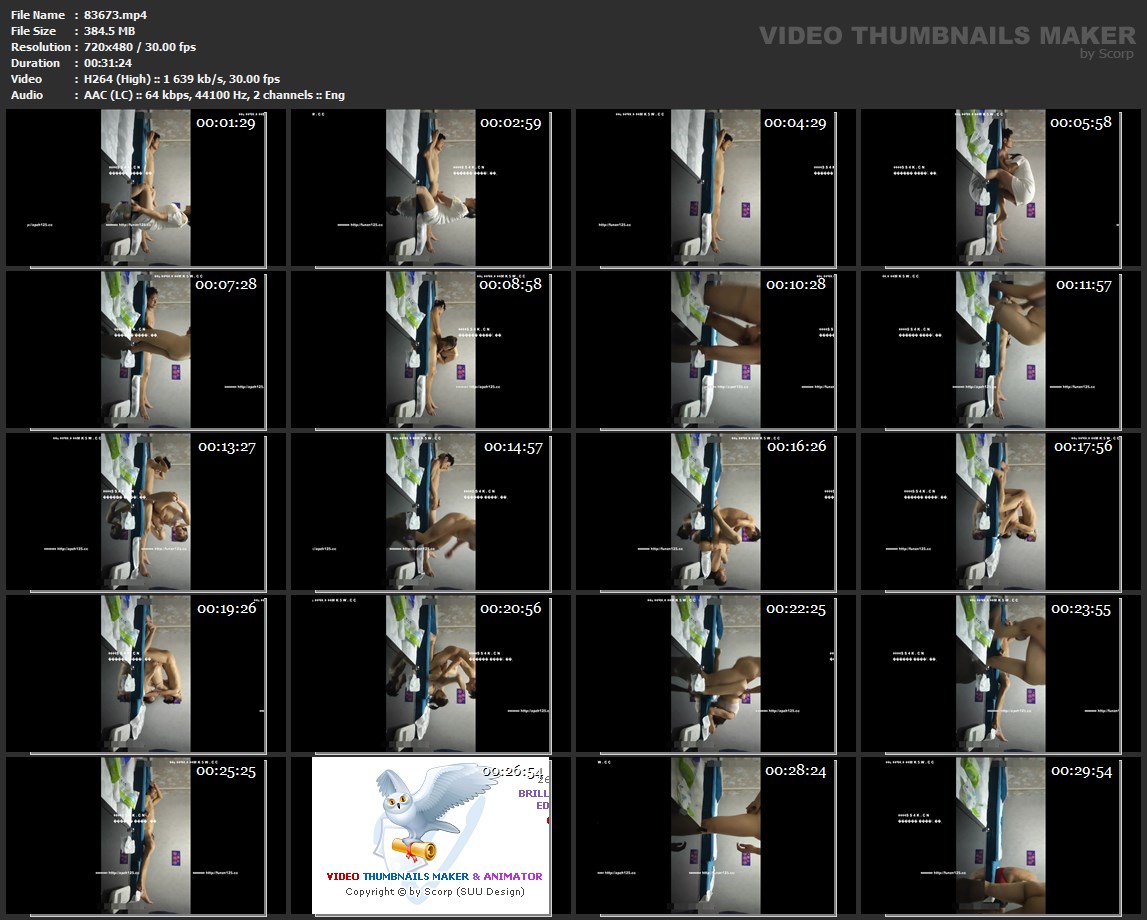Click the file size value 384.5 MB
This screenshot has width=1147, height=920.
coord(110,31)
